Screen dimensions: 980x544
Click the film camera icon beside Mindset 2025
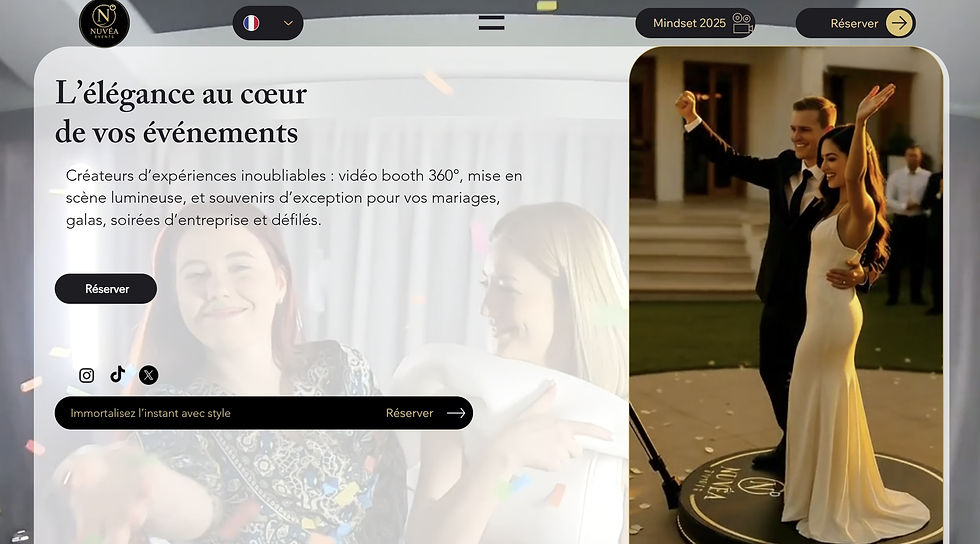pyautogui.click(x=742, y=23)
